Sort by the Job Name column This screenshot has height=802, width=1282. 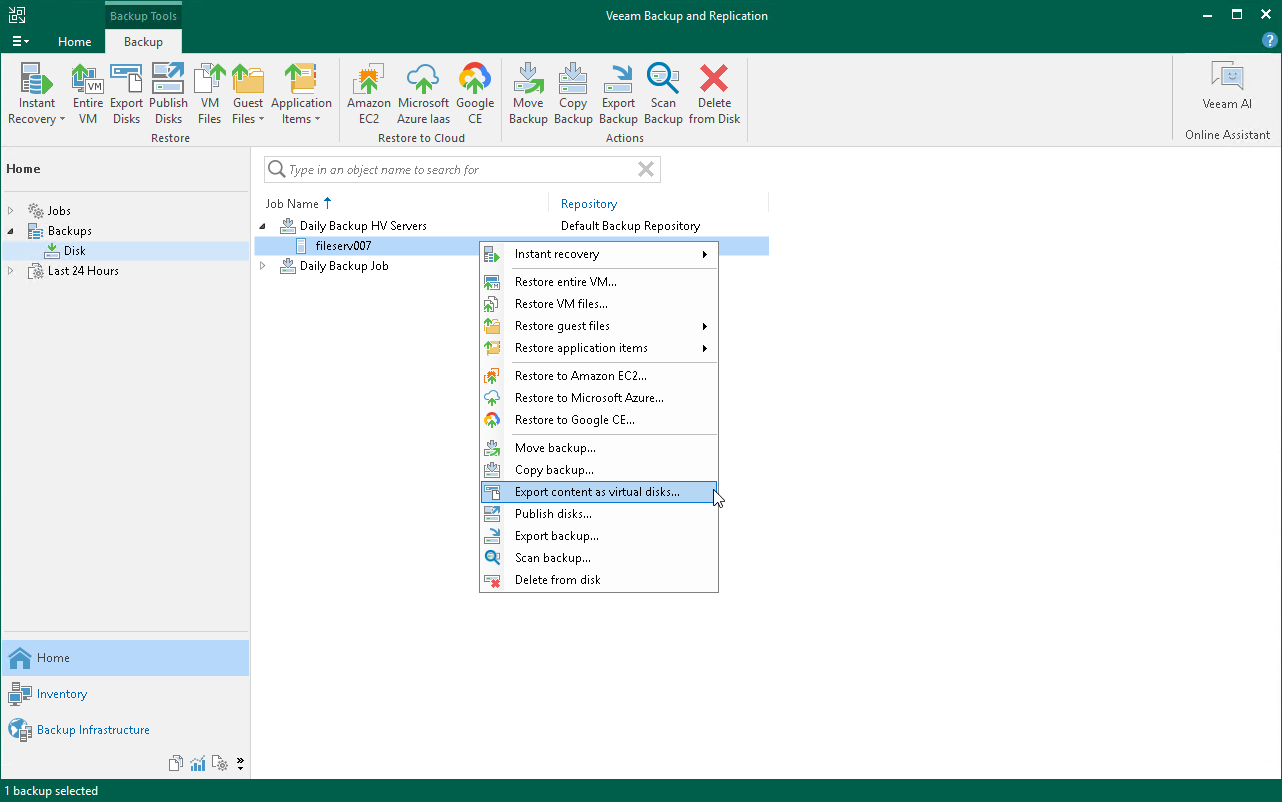click(292, 203)
